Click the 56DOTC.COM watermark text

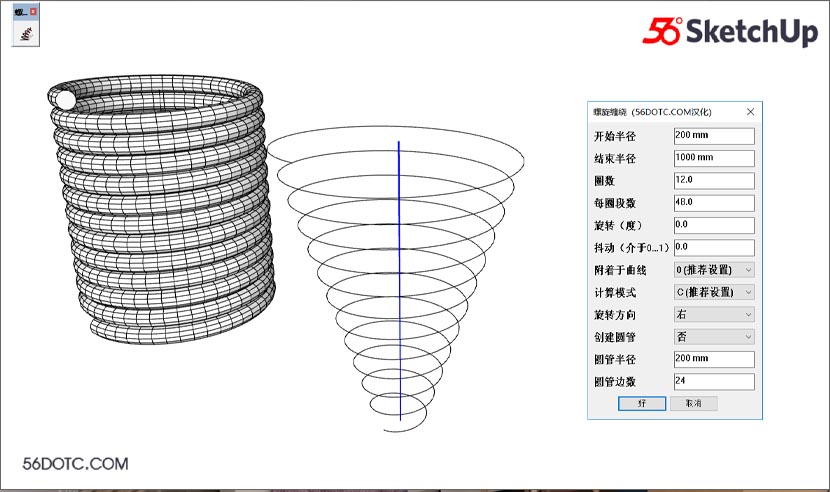coord(75,464)
